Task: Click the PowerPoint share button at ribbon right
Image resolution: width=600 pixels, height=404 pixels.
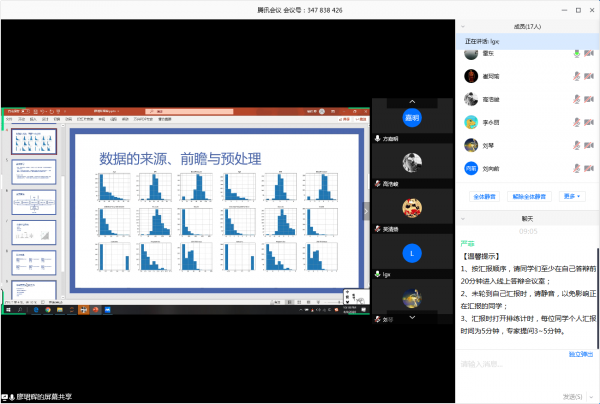Action: tap(345, 119)
